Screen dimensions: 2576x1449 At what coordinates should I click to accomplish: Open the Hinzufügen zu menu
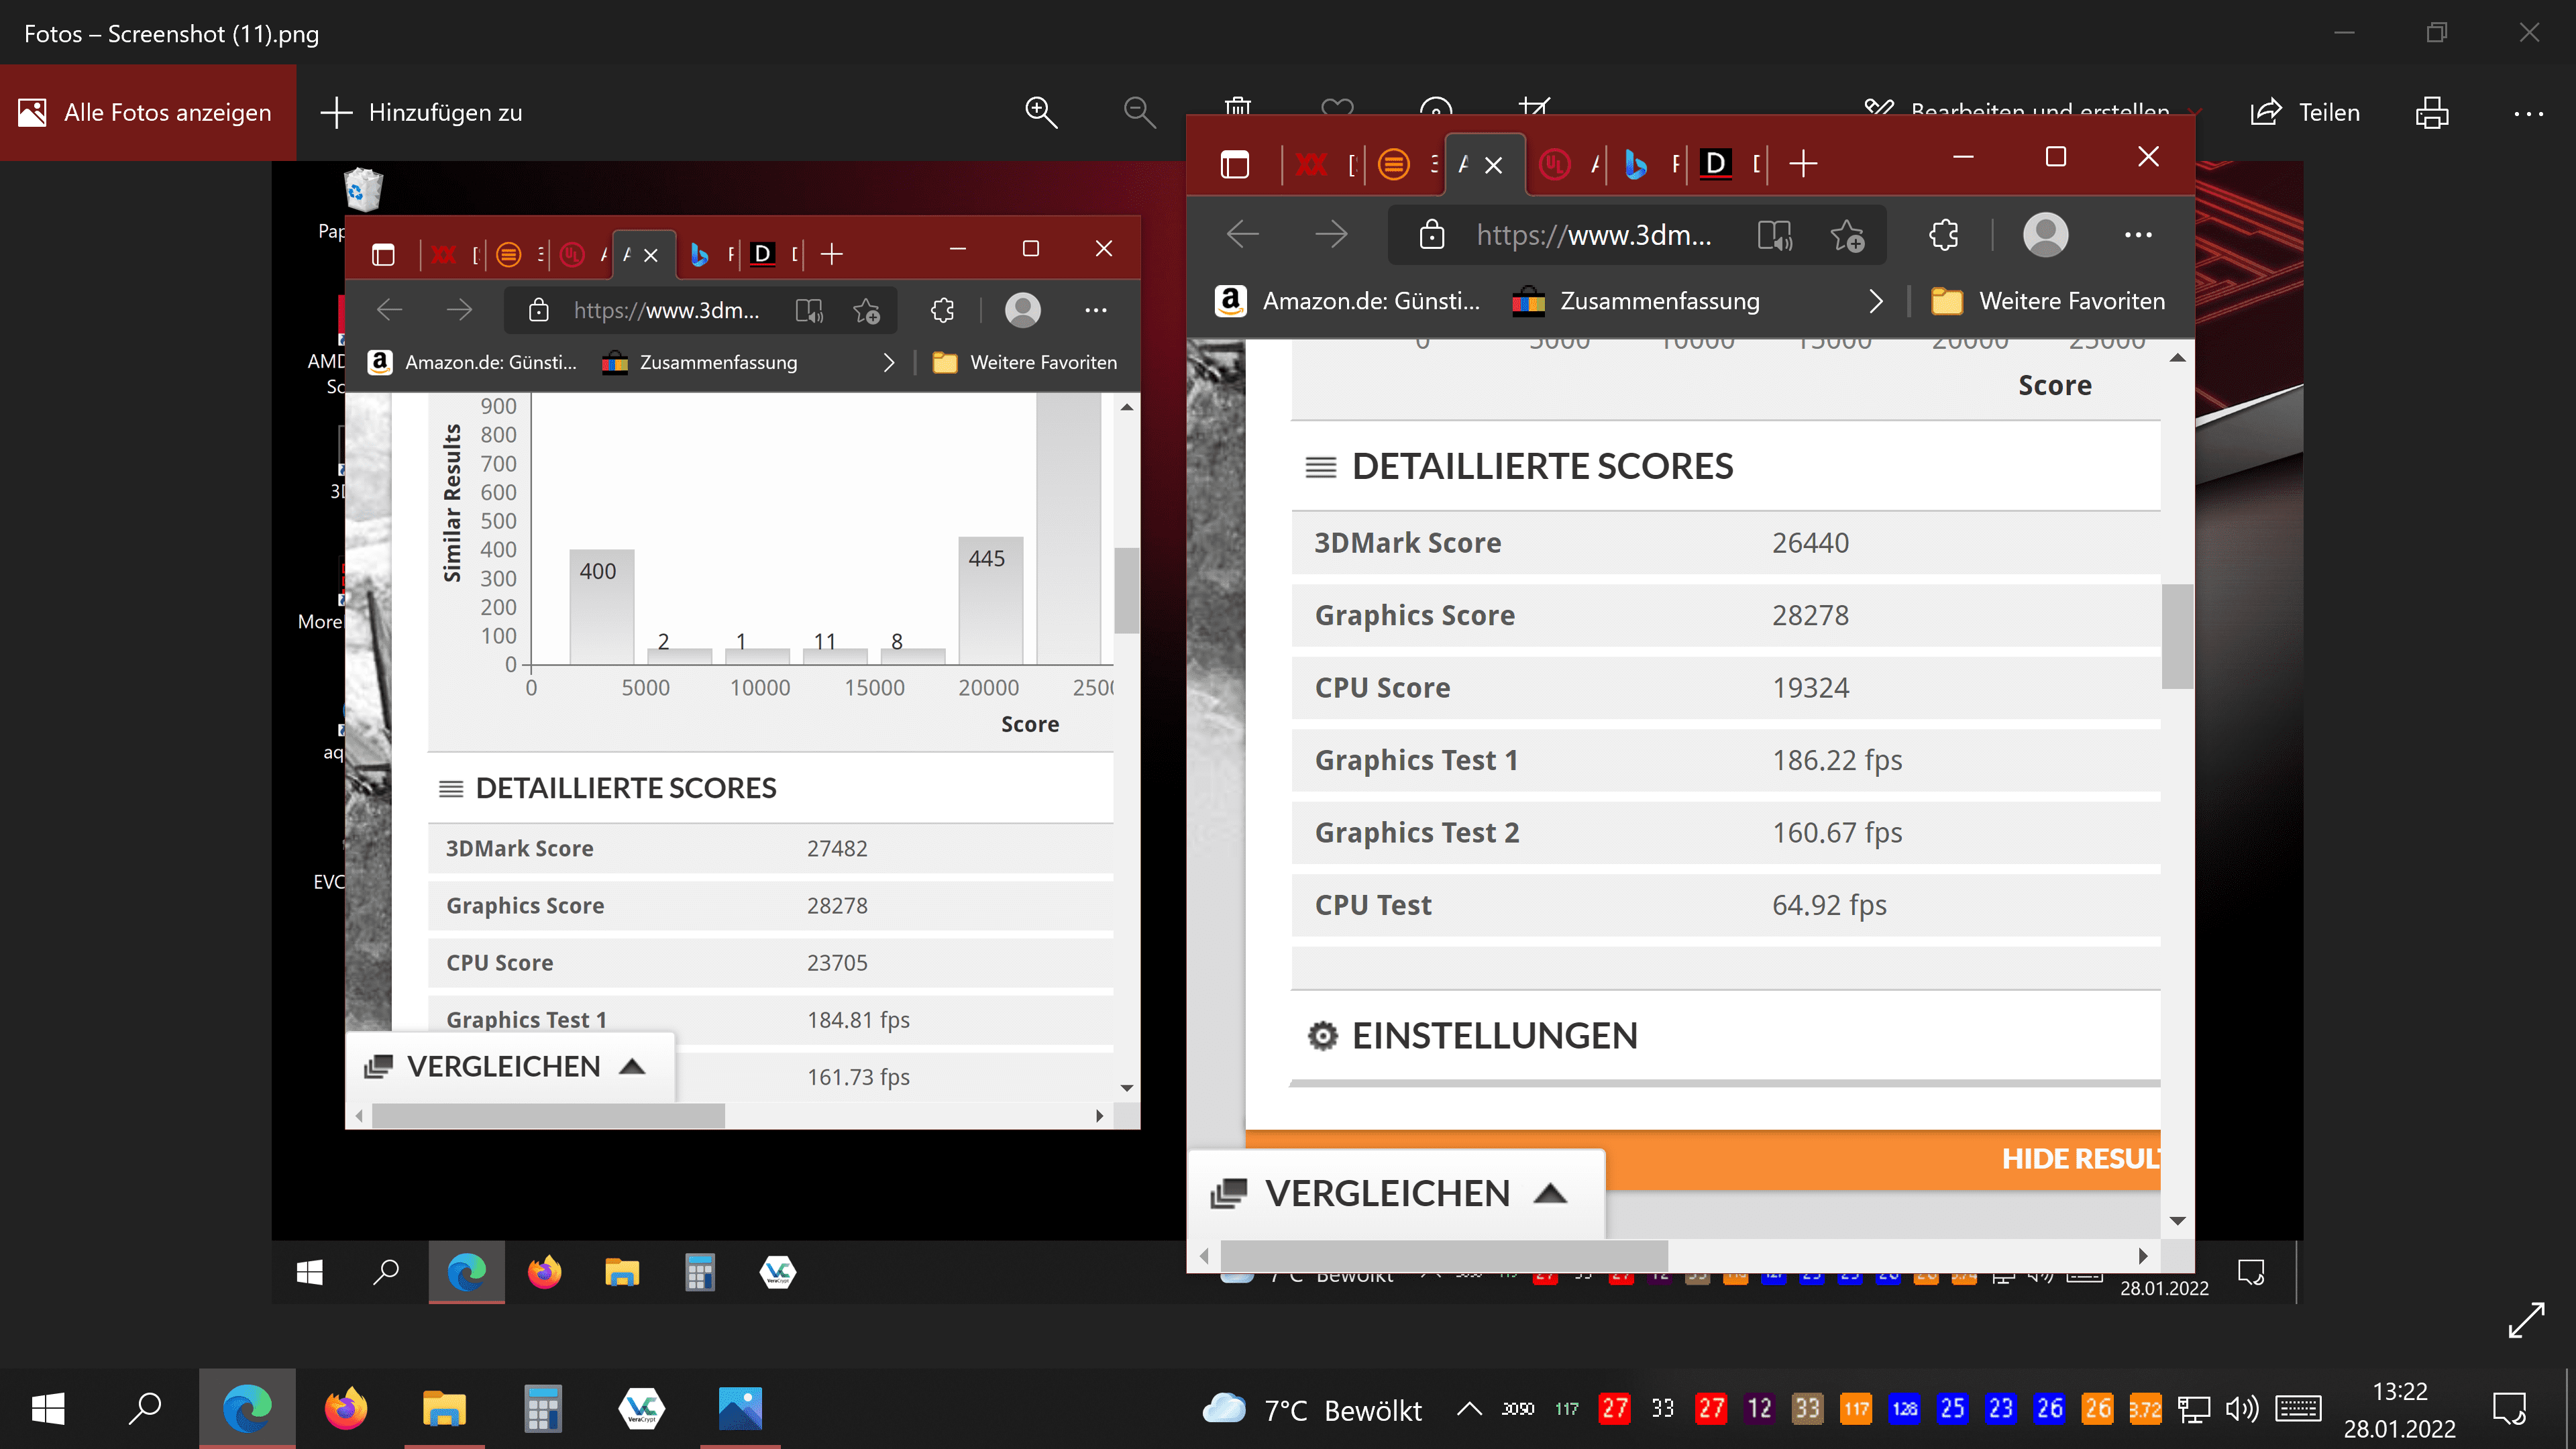[x=422, y=112]
